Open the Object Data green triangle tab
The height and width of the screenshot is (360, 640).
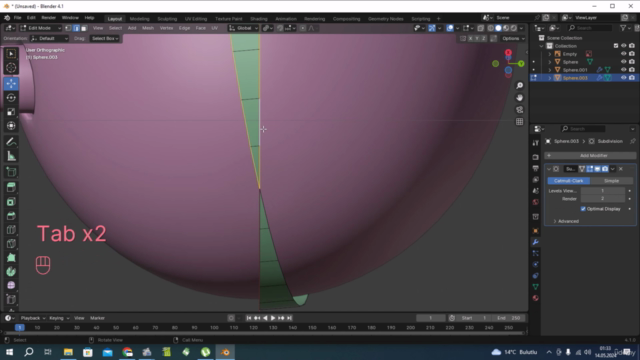click(536, 287)
